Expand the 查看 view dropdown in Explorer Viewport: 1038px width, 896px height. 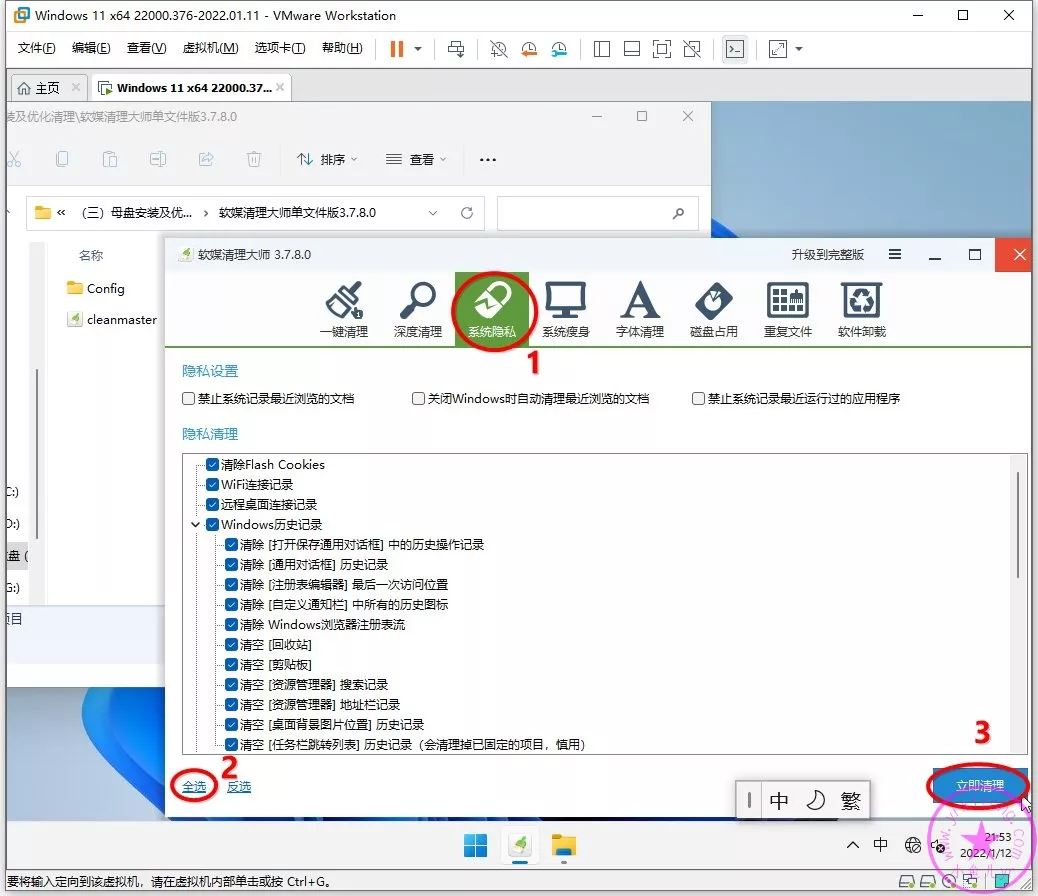click(x=416, y=159)
